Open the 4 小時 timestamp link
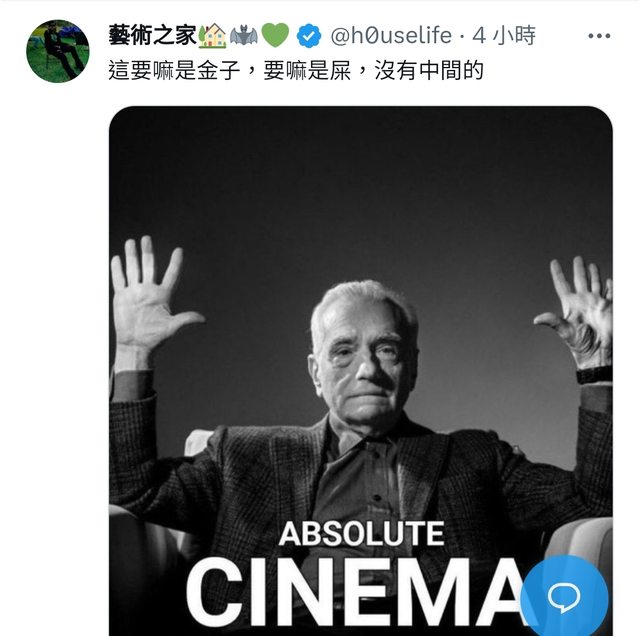The height and width of the screenshot is (636, 640). [x=504, y=36]
